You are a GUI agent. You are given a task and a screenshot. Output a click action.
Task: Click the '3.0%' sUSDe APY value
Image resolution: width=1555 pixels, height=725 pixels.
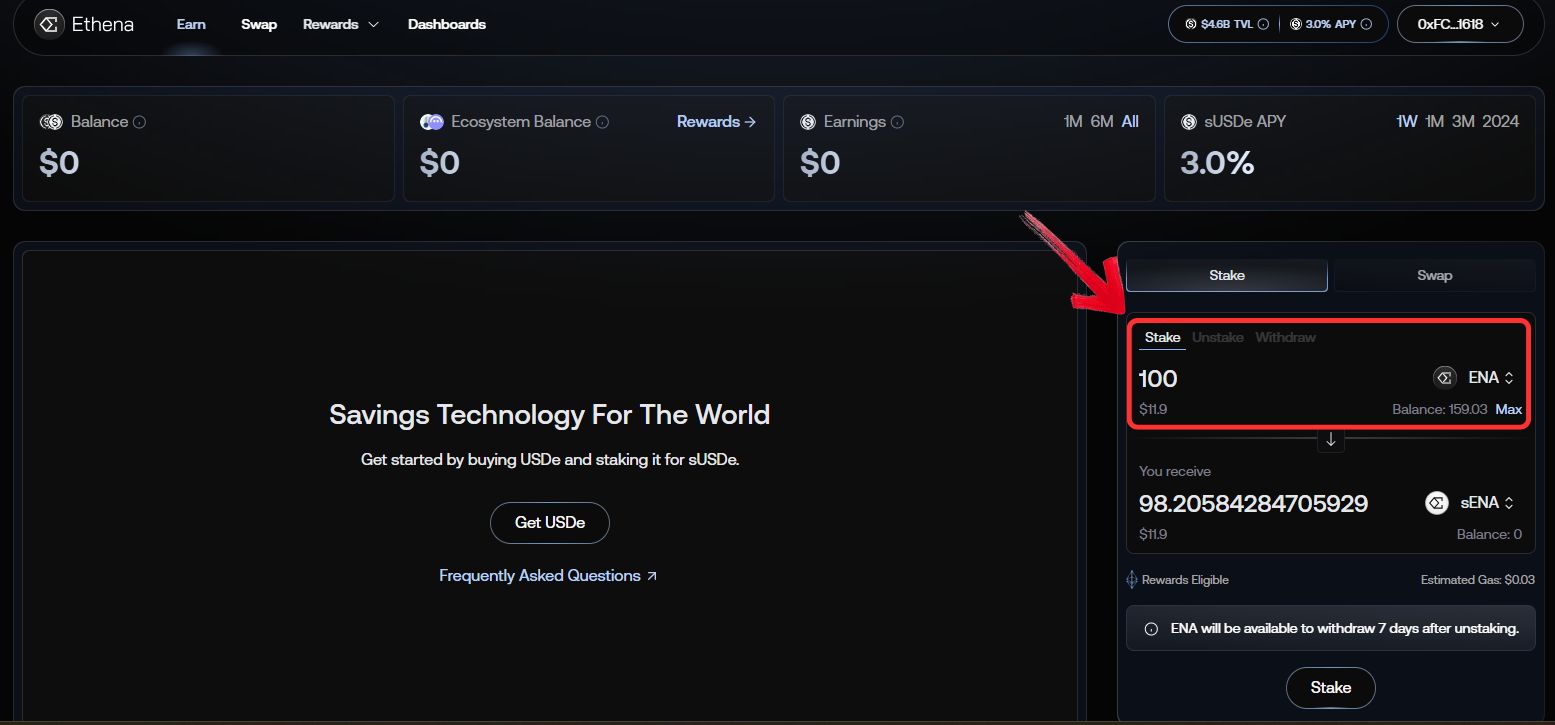(1217, 163)
